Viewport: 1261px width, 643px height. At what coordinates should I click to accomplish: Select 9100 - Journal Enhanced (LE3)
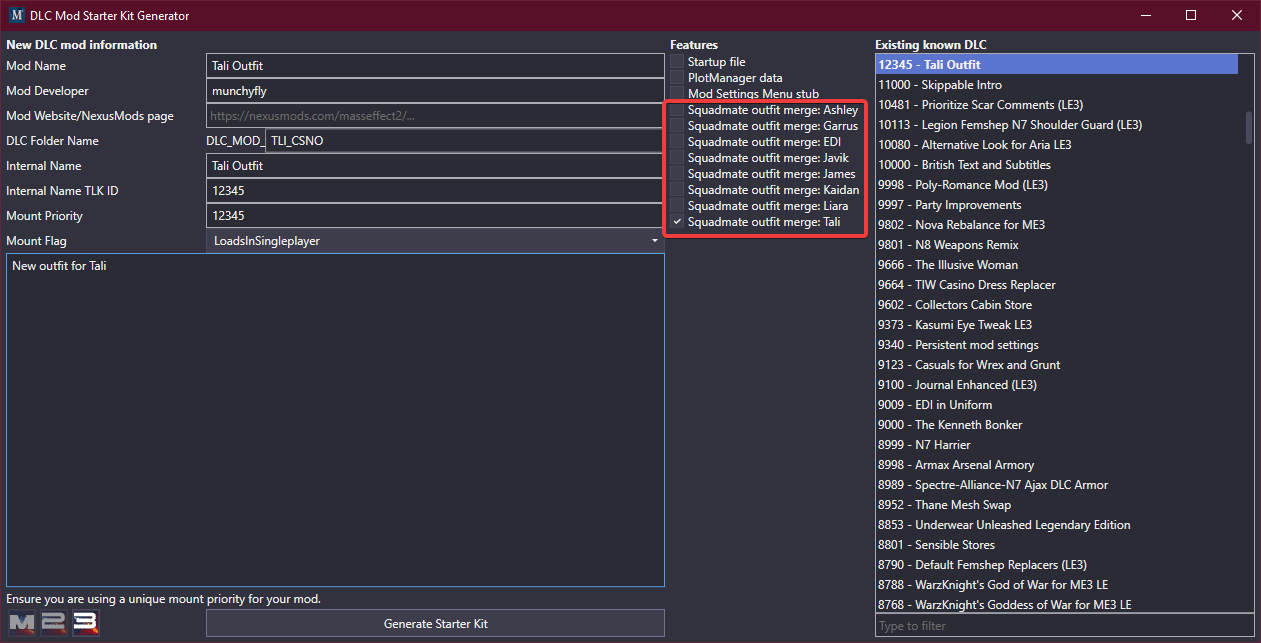point(1056,385)
